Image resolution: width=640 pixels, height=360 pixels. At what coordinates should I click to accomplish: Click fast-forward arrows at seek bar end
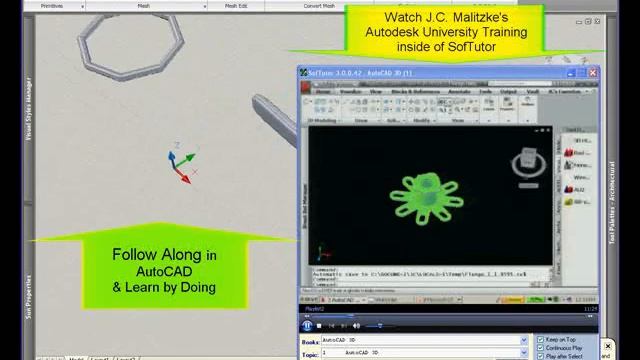[590, 316]
